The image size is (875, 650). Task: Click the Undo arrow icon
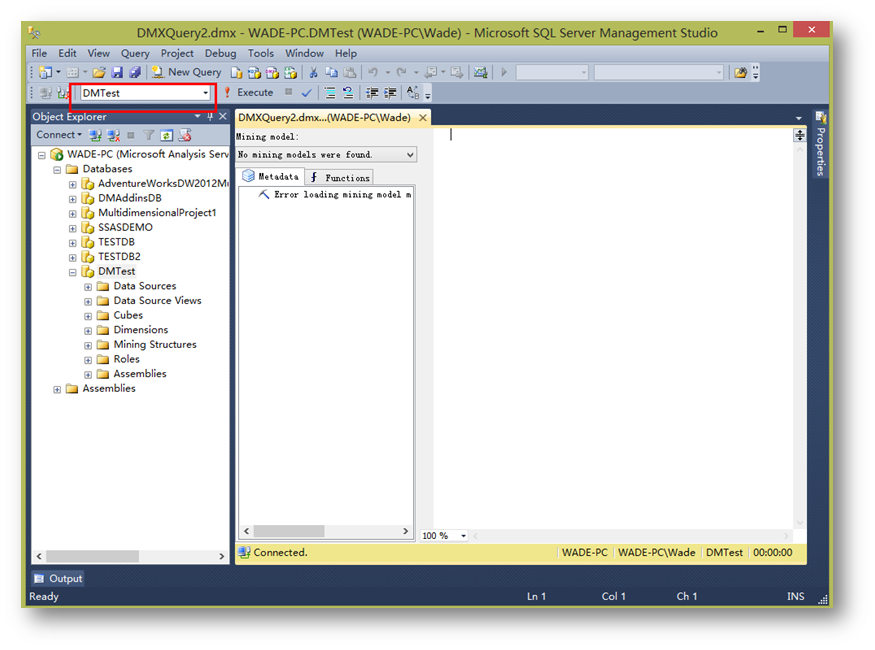(x=373, y=73)
